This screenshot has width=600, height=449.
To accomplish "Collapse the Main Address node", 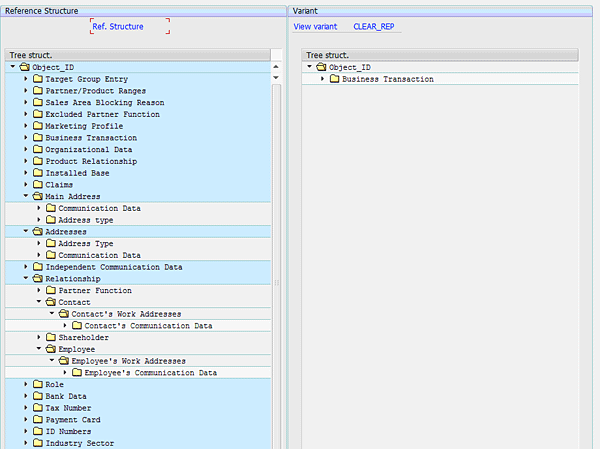I will coord(26,196).
